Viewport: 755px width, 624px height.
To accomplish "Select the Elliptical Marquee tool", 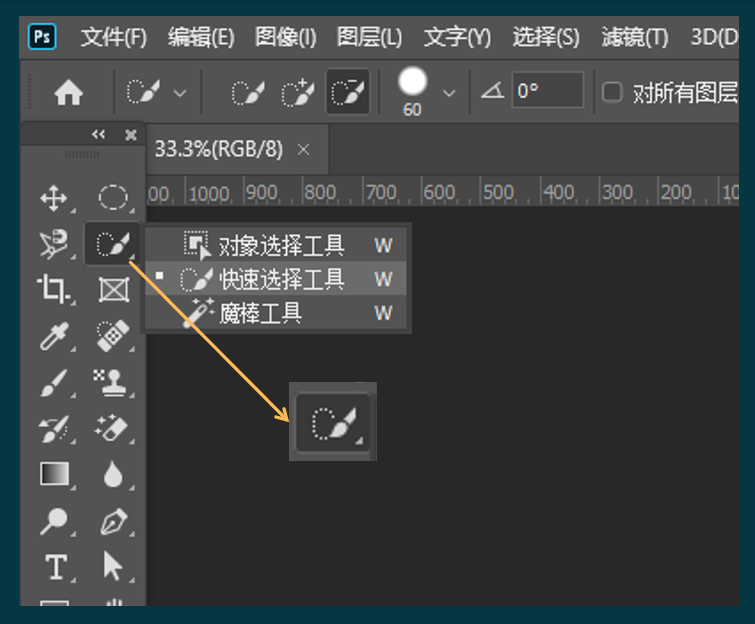I will (x=112, y=198).
